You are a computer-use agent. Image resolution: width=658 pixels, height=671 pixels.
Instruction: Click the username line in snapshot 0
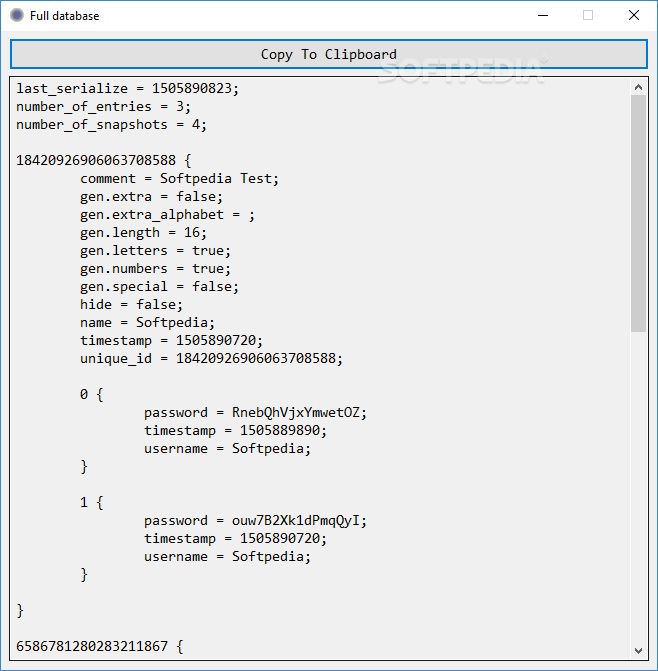pos(227,448)
